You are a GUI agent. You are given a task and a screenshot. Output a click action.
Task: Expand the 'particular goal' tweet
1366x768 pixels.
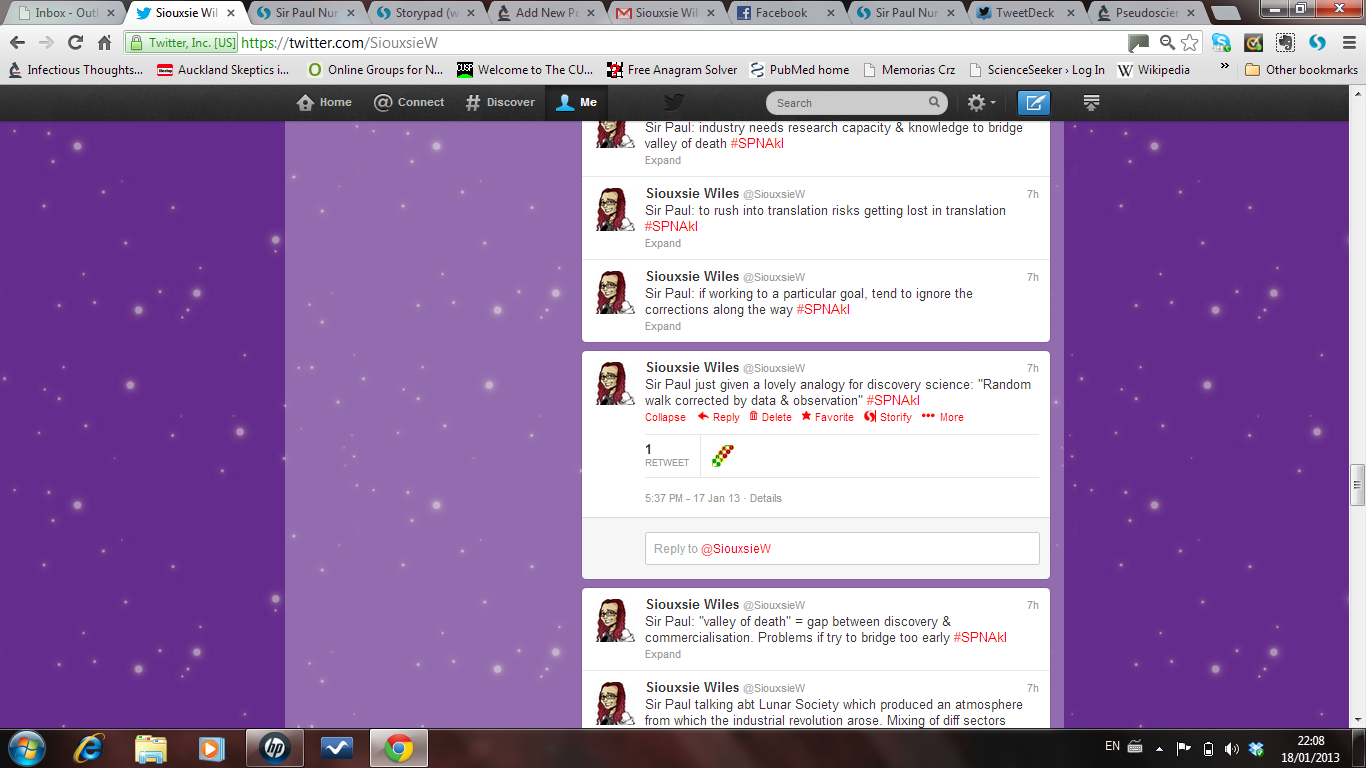click(663, 326)
